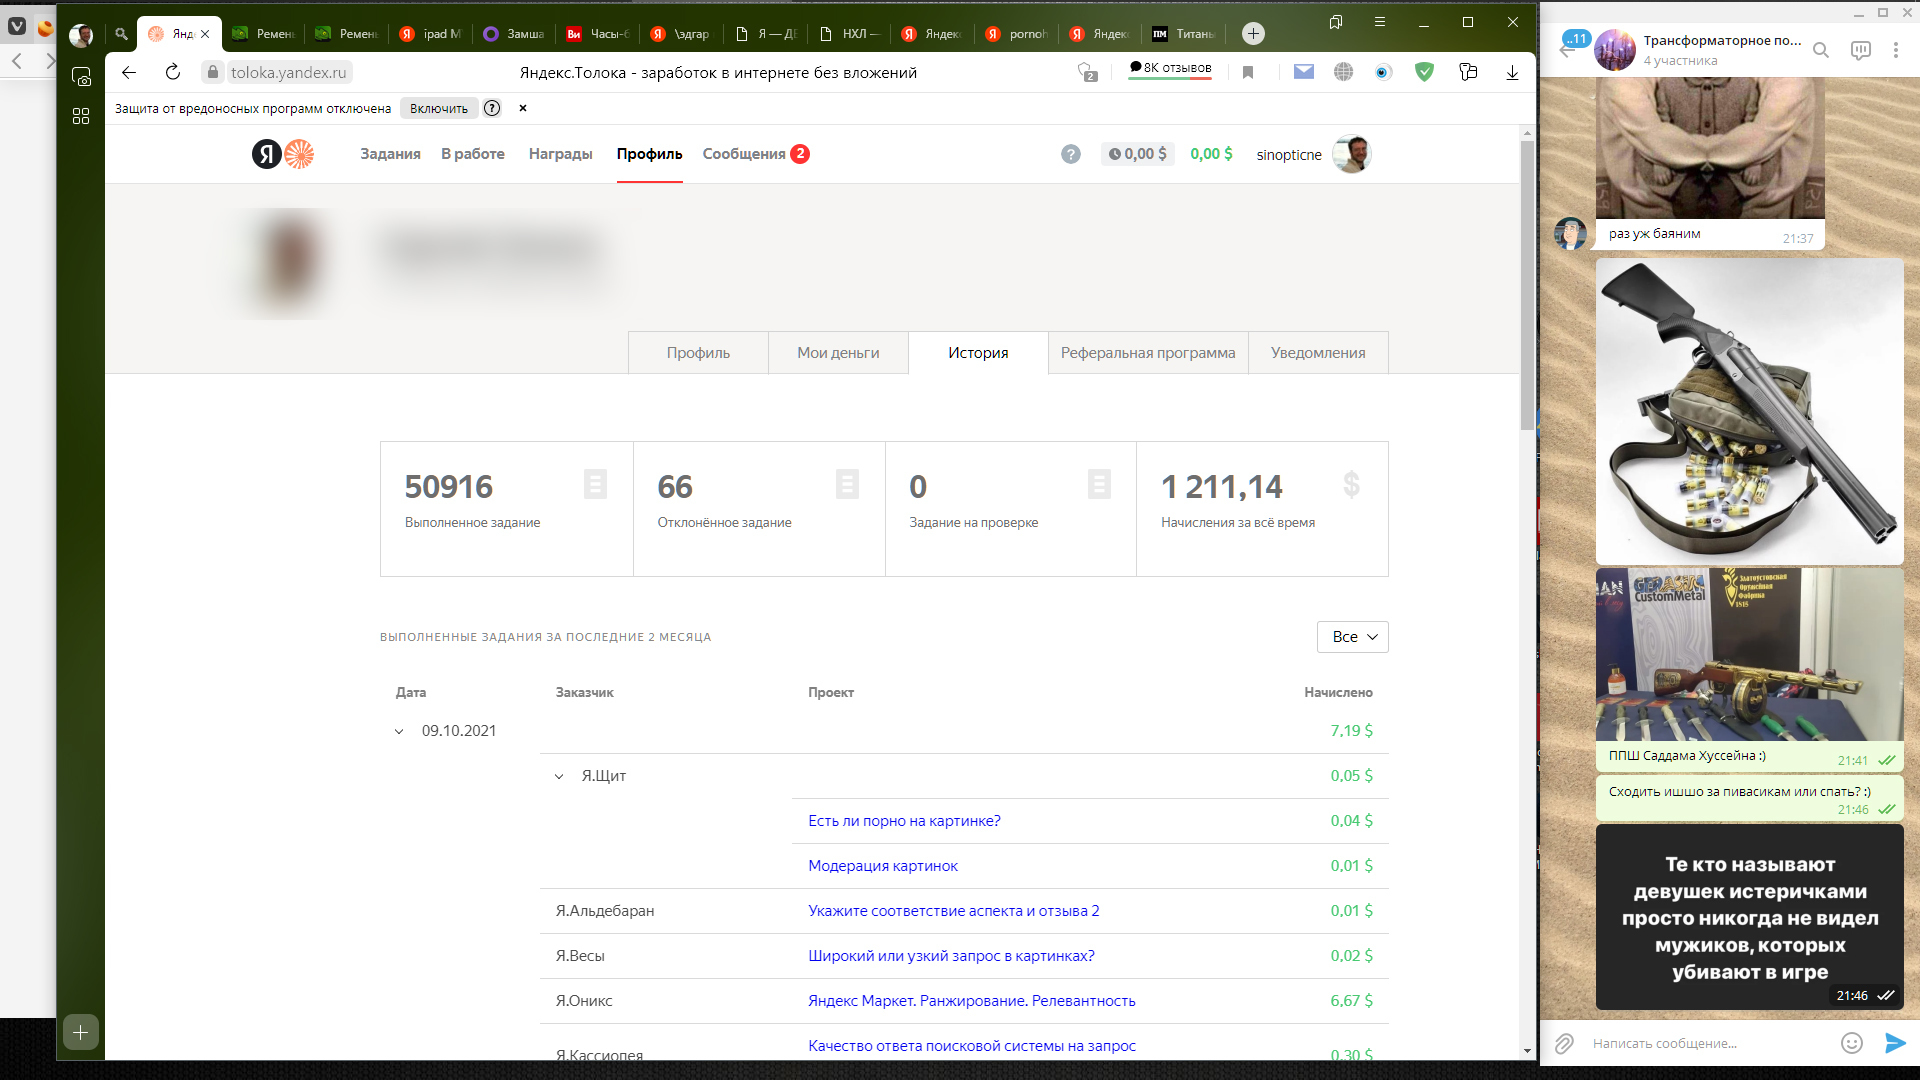Open the ППШ Саддама Хуссейна photo

click(x=1750, y=655)
